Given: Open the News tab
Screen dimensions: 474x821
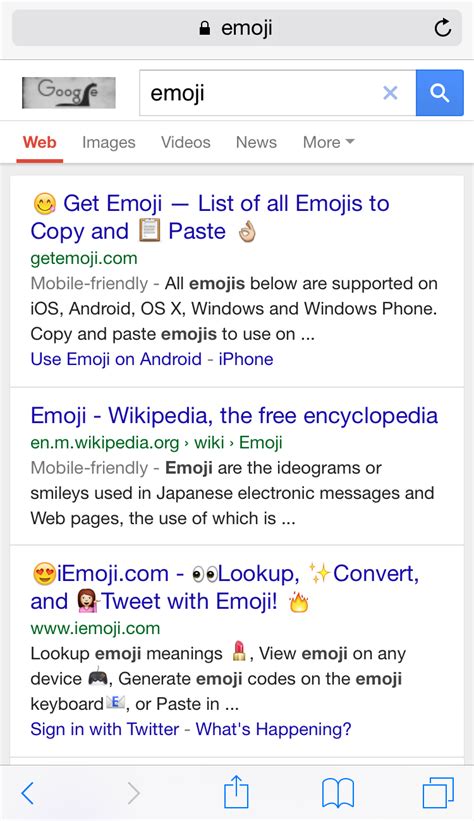Looking at the screenshot, I should [x=256, y=142].
